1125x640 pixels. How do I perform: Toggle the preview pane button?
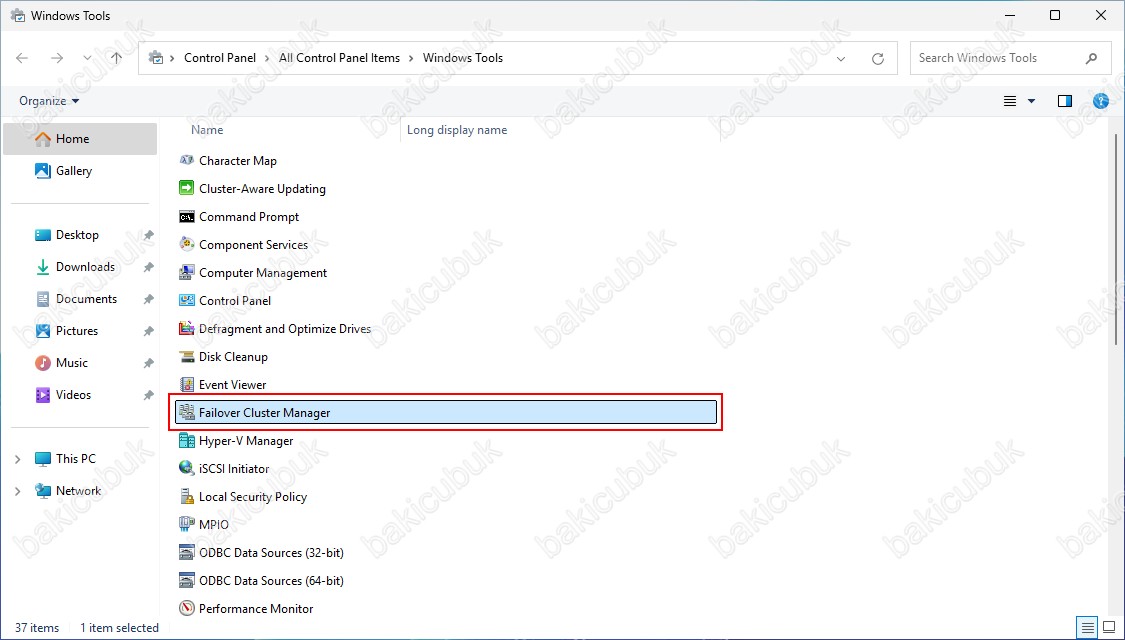pyautogui.click(x=1065, y=101)
